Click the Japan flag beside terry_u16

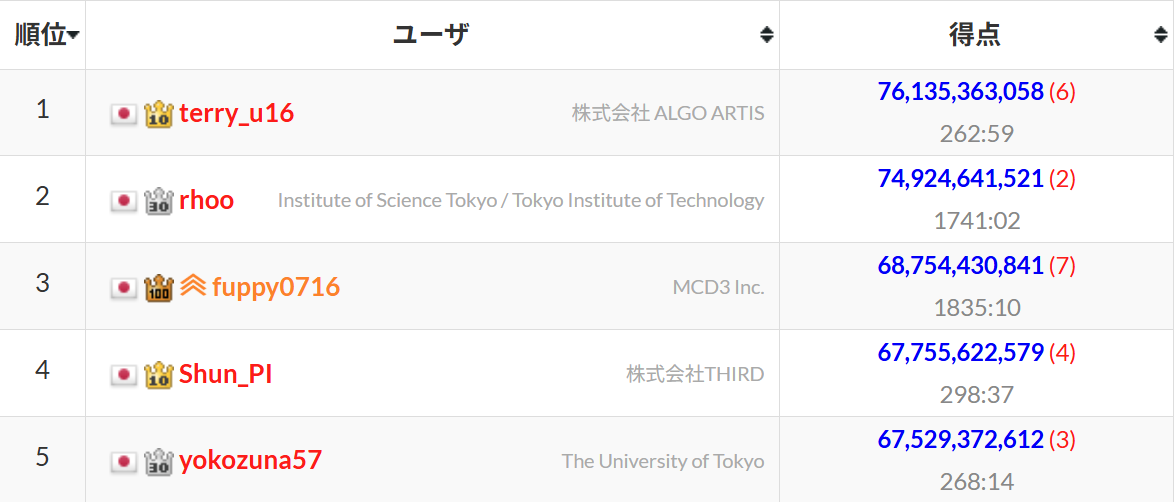point(124,114)
